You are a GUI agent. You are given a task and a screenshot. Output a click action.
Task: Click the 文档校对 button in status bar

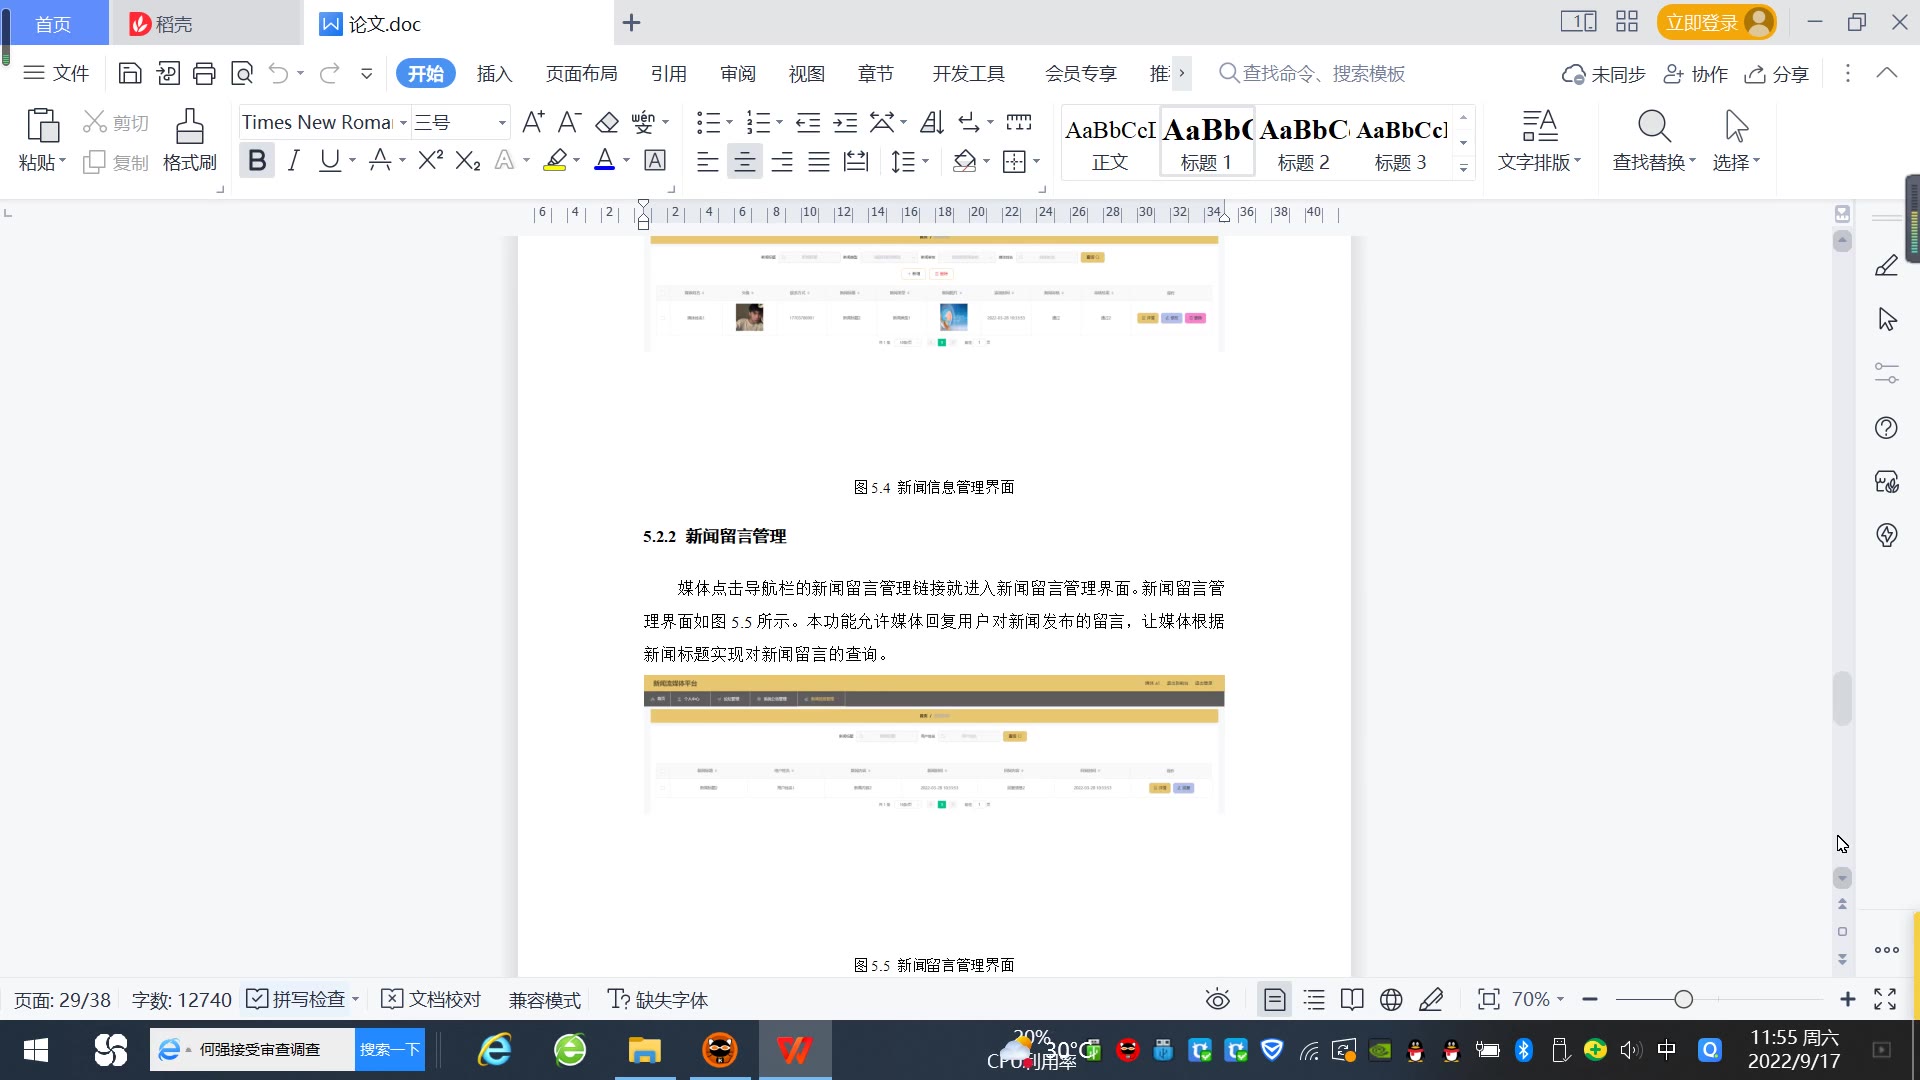point(432,999)
